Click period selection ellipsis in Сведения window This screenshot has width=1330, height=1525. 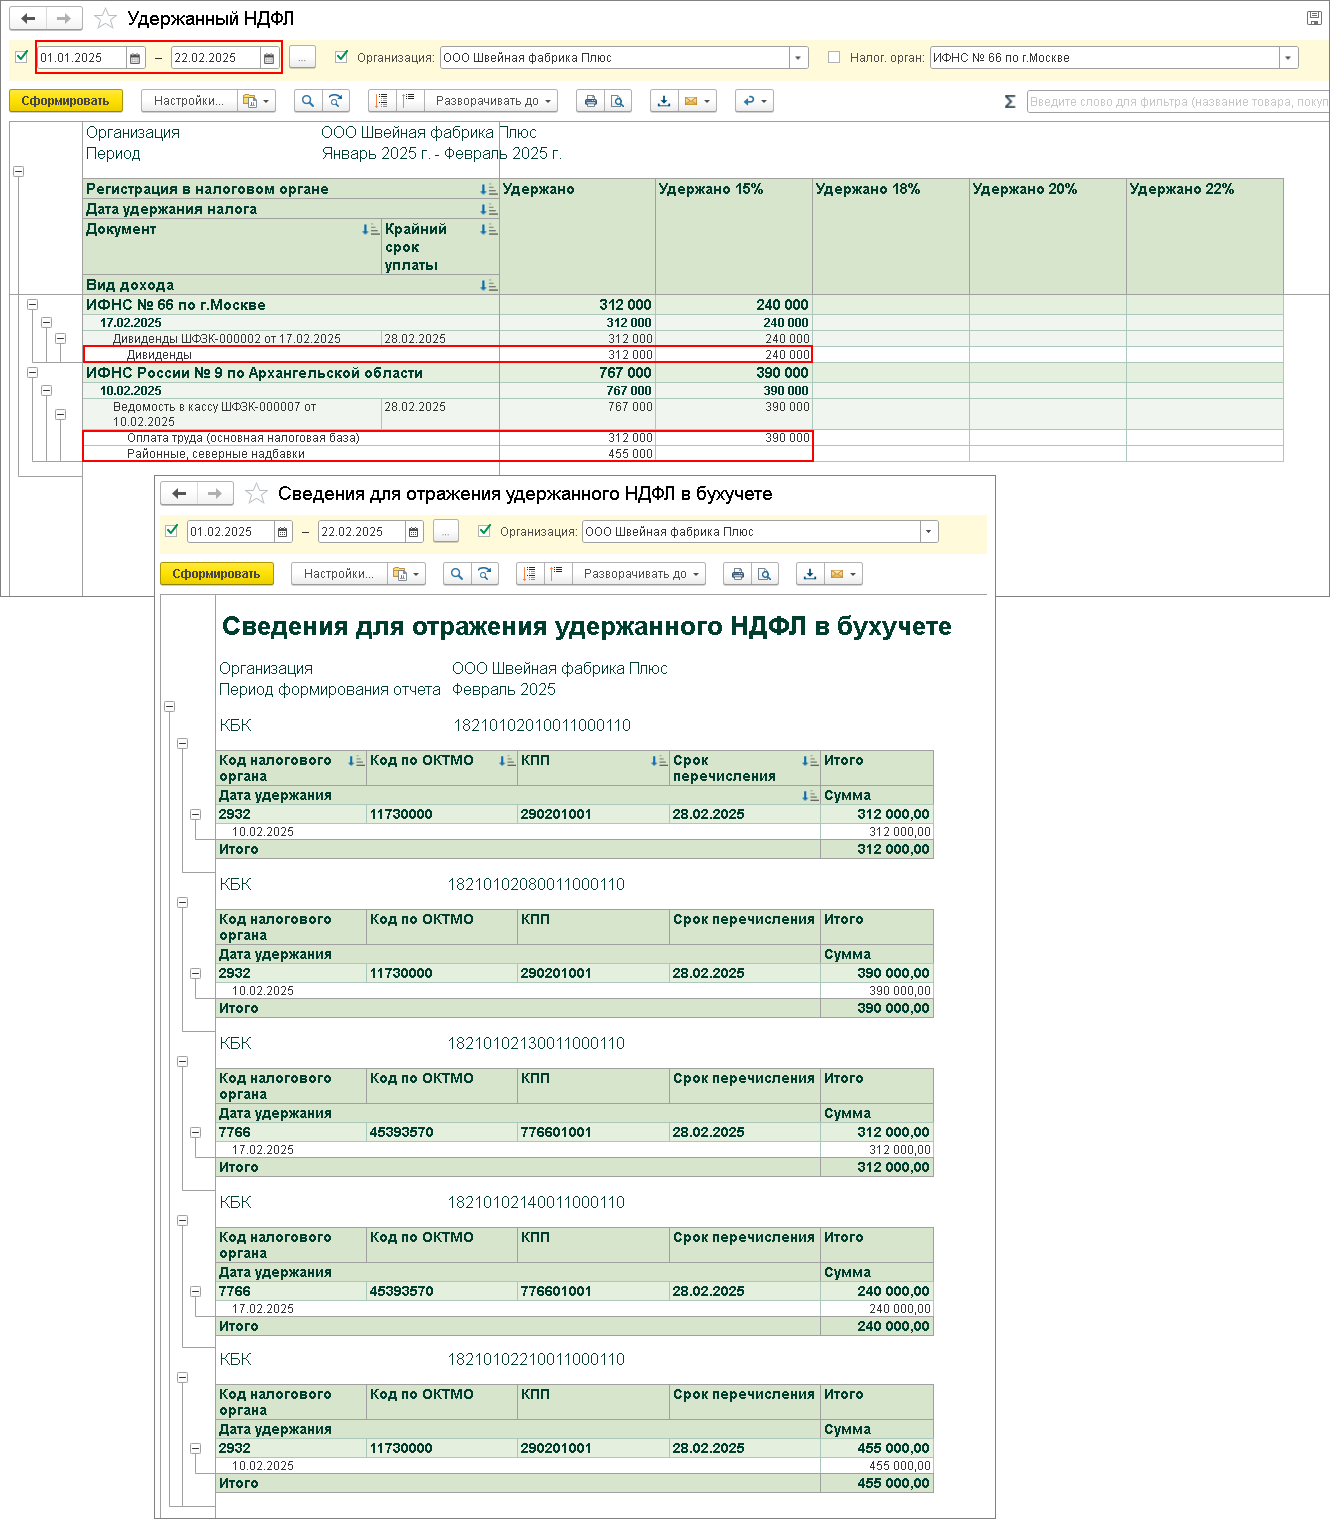tap(446, 532)
